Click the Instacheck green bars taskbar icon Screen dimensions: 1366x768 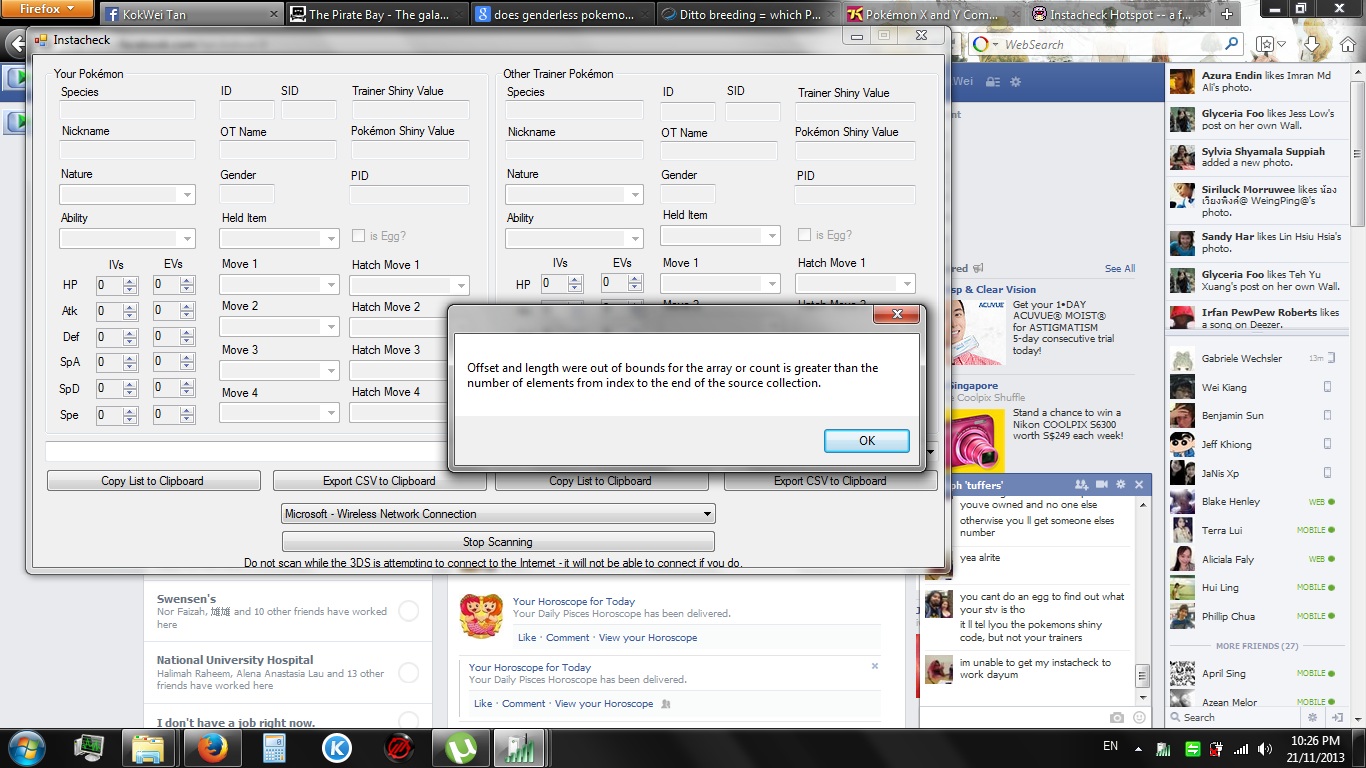point(519,748)
